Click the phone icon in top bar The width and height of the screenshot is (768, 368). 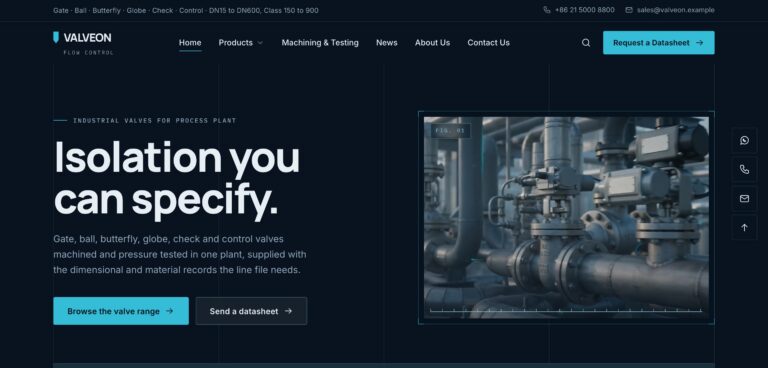tap(547, 10)
